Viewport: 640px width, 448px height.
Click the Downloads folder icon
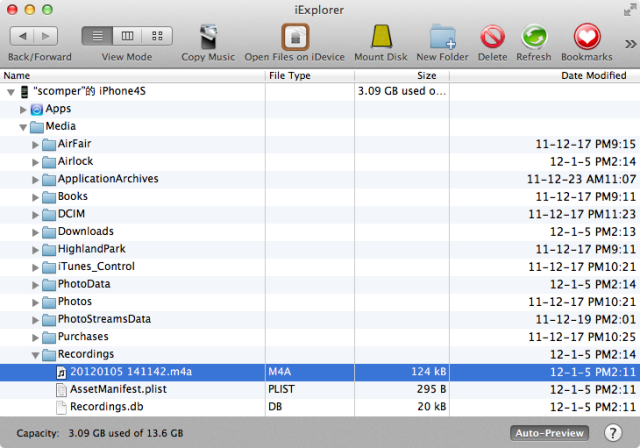point(49,232)
